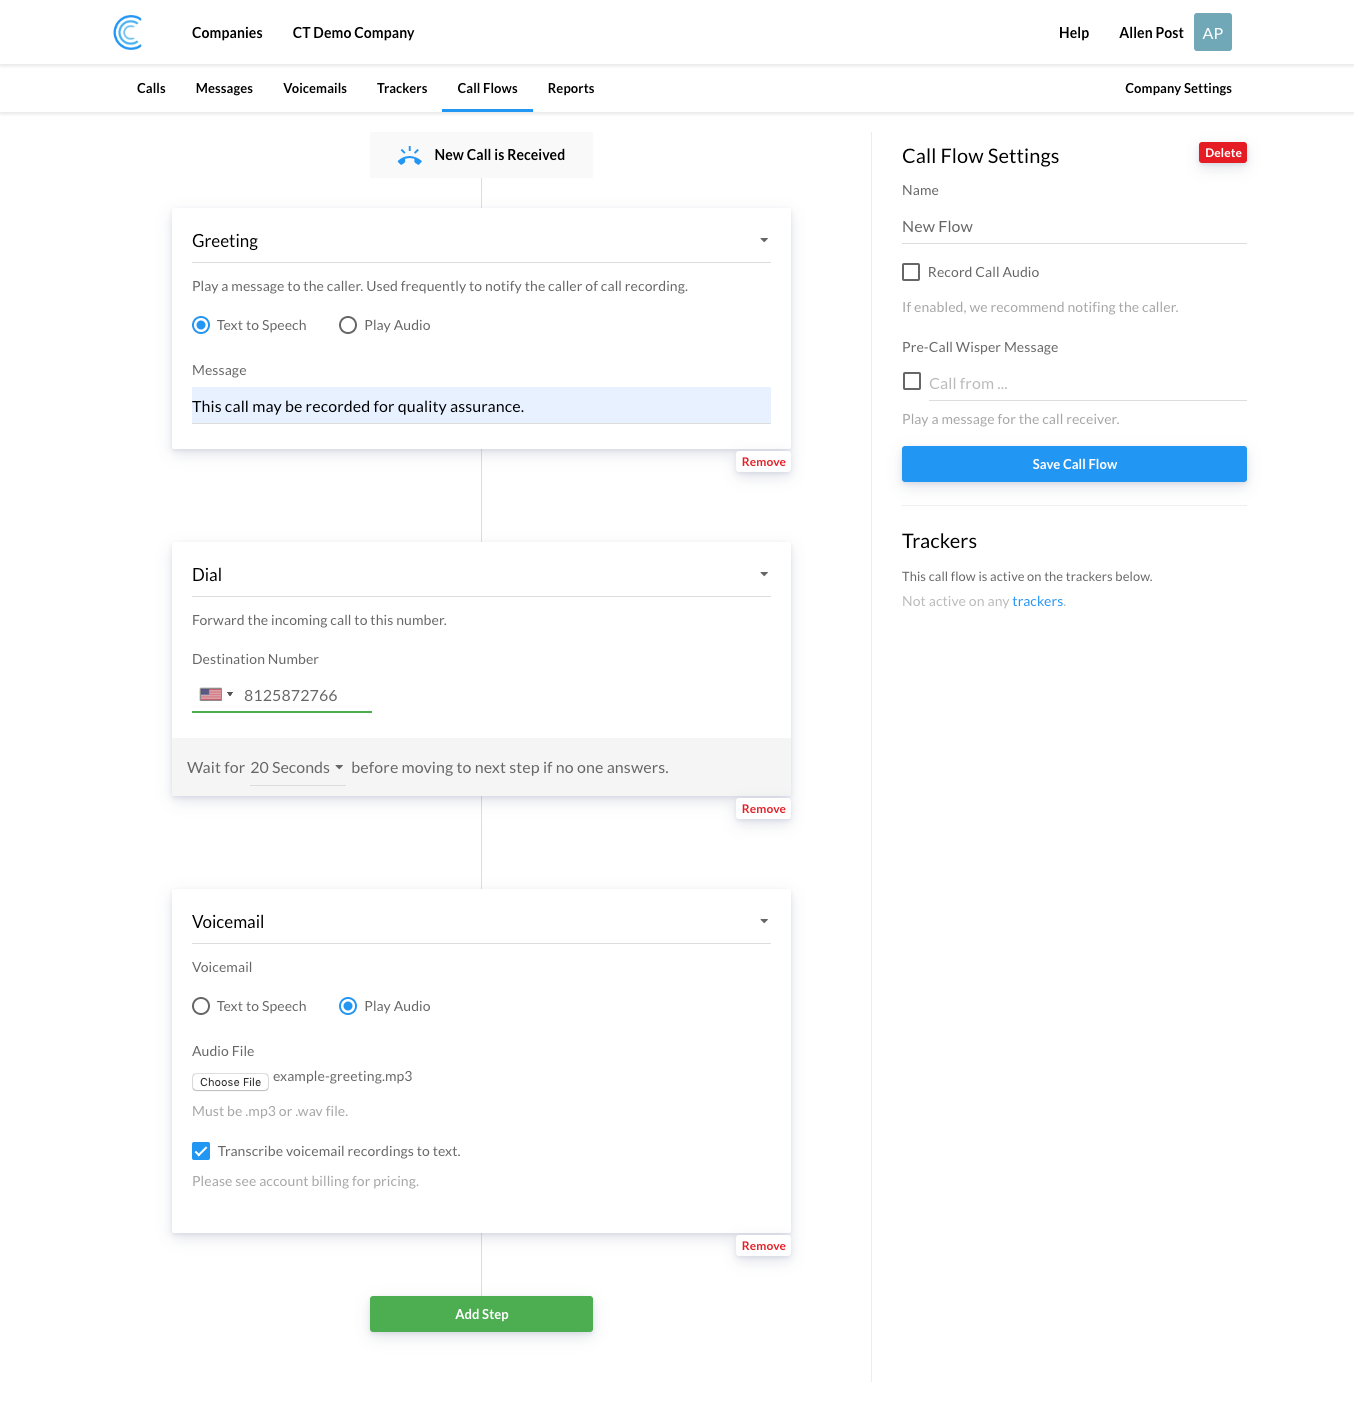The image size is (1354, 1402).
Task: Expand the Voicemail step type dropdown
Action: [764, 922]
